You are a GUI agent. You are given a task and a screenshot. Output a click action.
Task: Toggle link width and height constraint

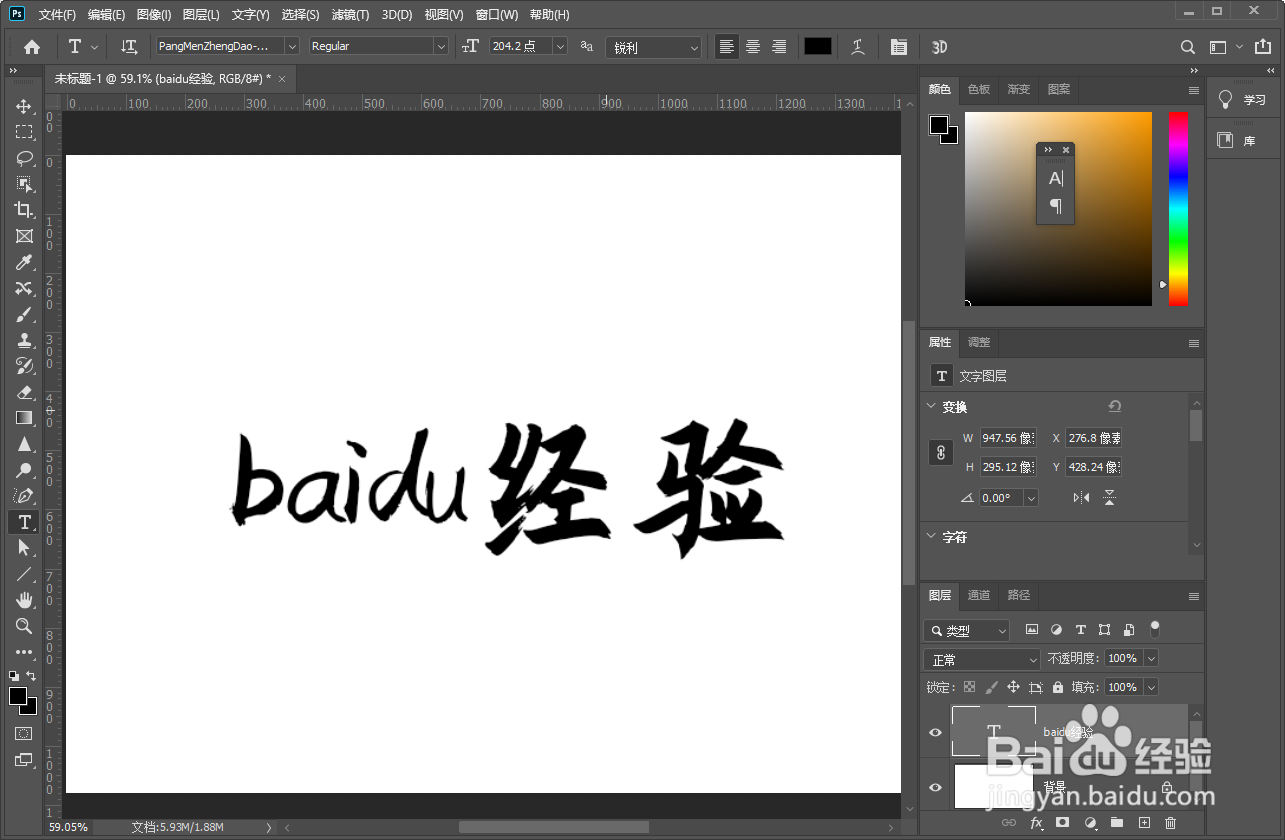pos(940,453)
